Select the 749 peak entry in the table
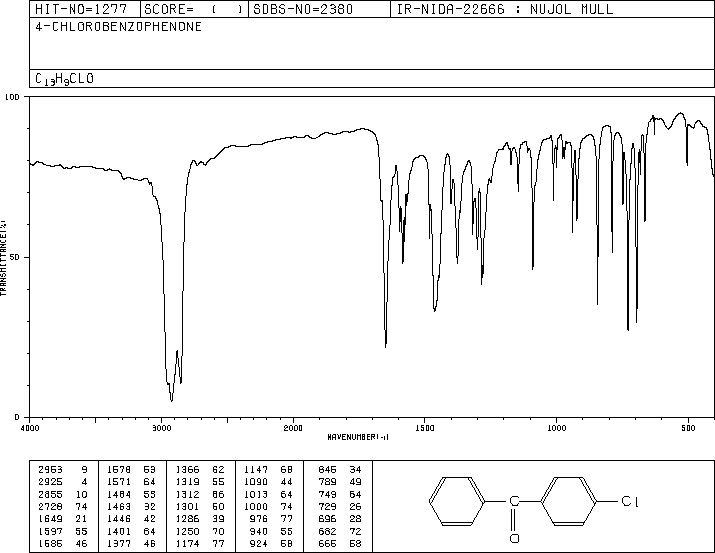 [x=340, y=494]
